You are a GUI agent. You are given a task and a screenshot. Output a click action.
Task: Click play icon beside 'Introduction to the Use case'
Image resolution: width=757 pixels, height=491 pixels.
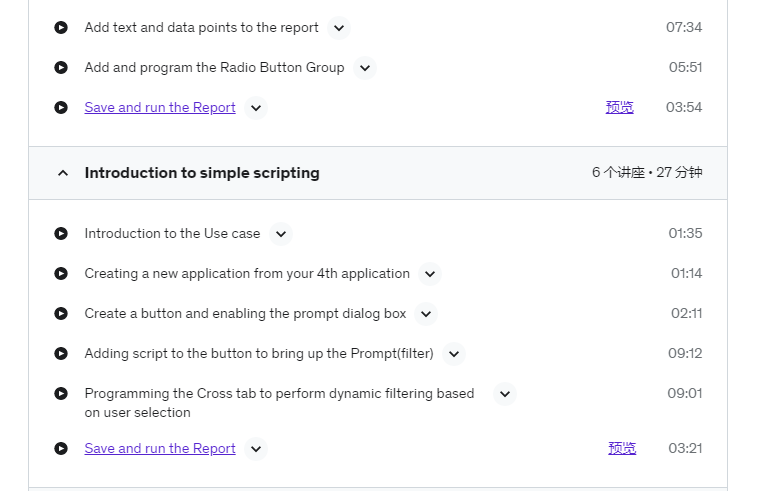[61, 234]
